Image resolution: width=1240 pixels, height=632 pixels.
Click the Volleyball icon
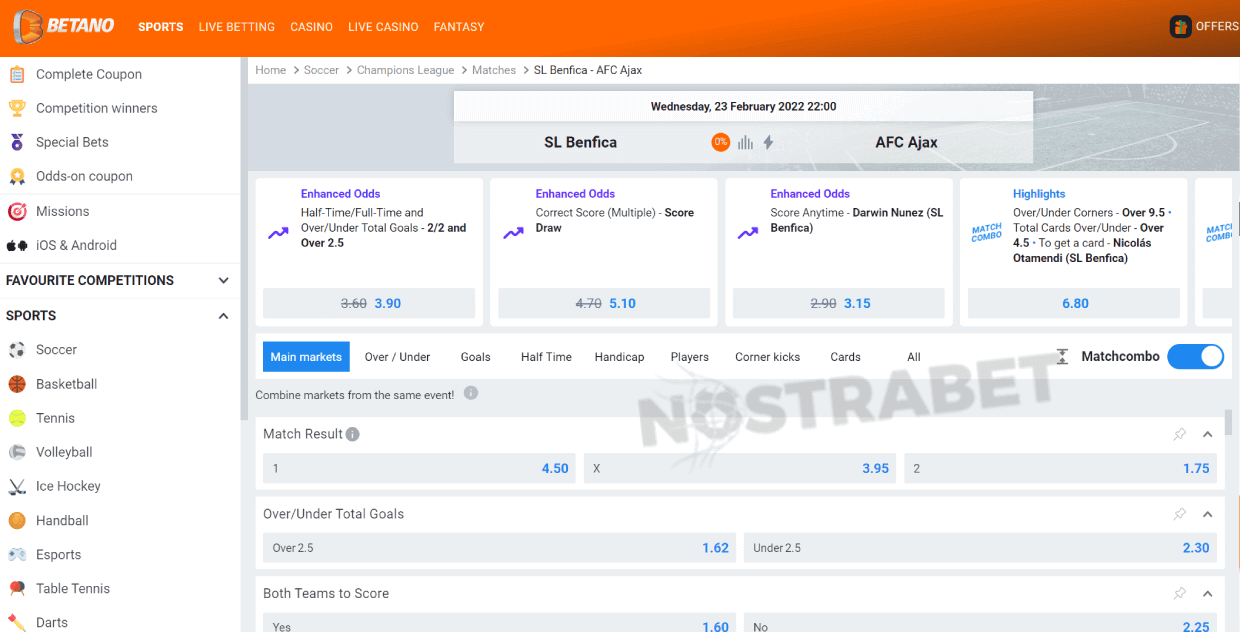coord(17,452)
